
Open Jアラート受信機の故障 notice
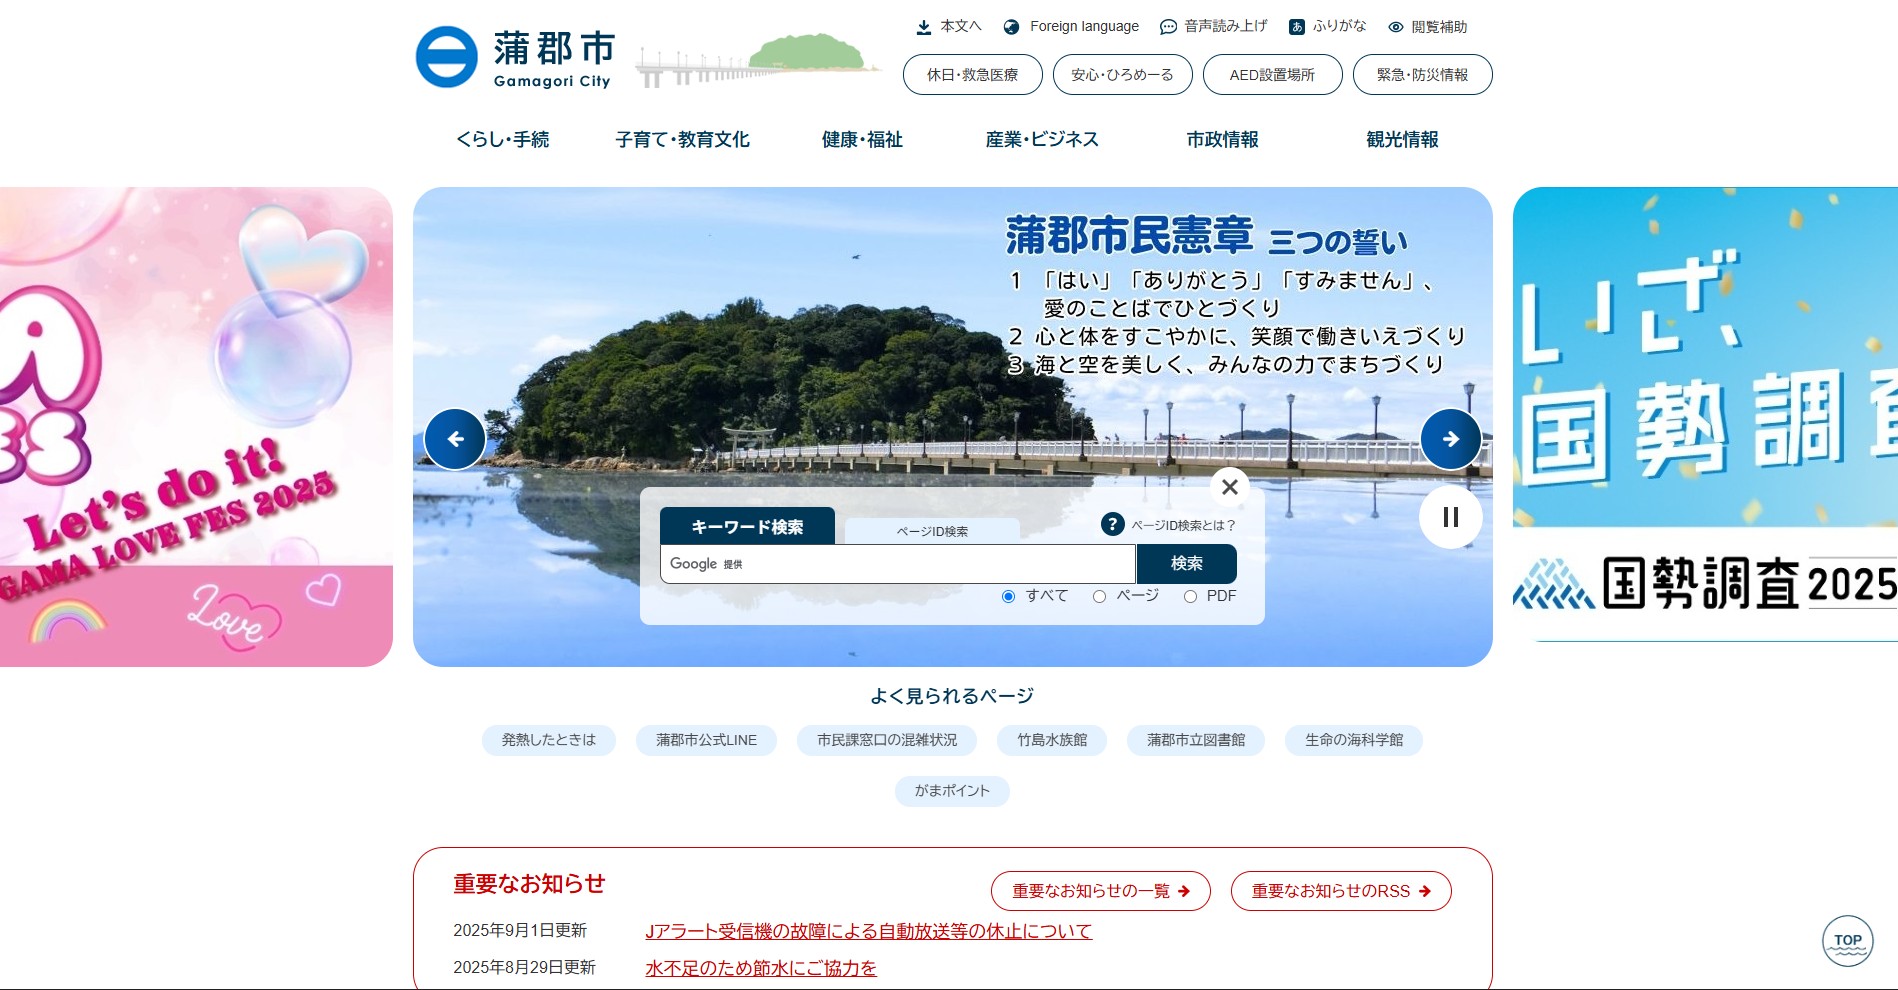[x=868, y=931]
